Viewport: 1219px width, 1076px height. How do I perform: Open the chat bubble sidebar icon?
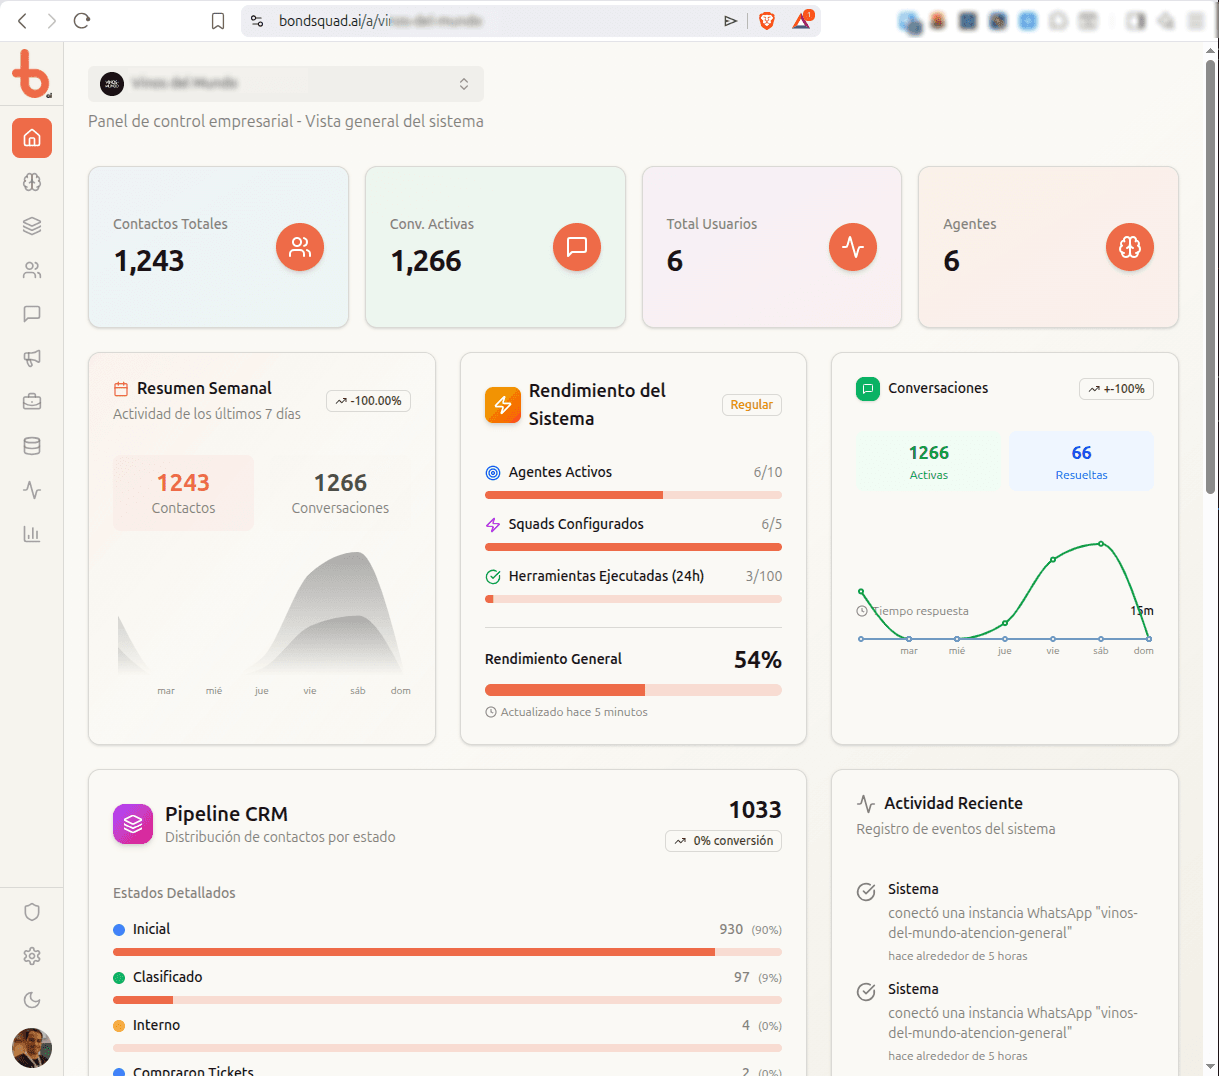coord(32,314)
